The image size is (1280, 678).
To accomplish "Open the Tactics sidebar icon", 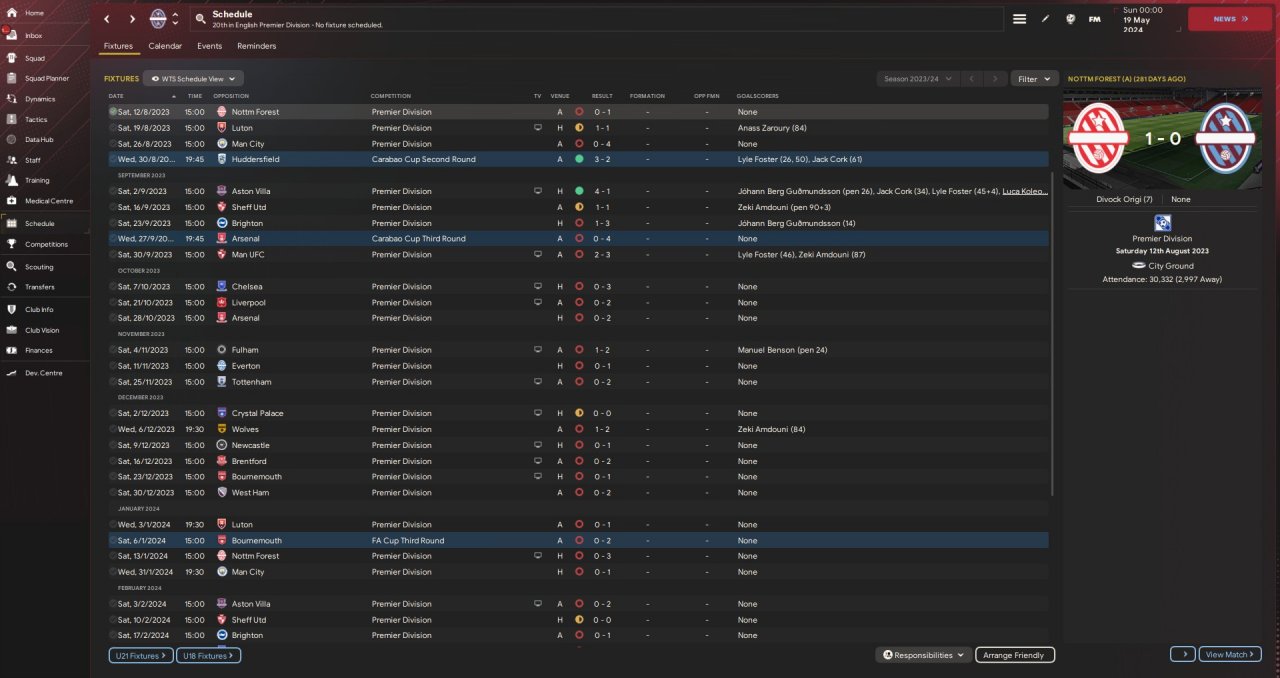I will click(11, 119).
